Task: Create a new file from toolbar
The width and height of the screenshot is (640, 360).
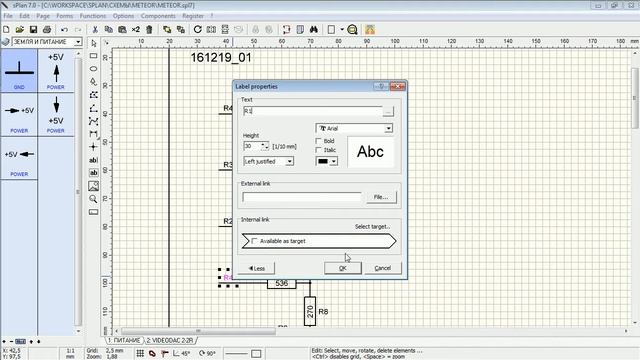Action: tap(7, 29)
